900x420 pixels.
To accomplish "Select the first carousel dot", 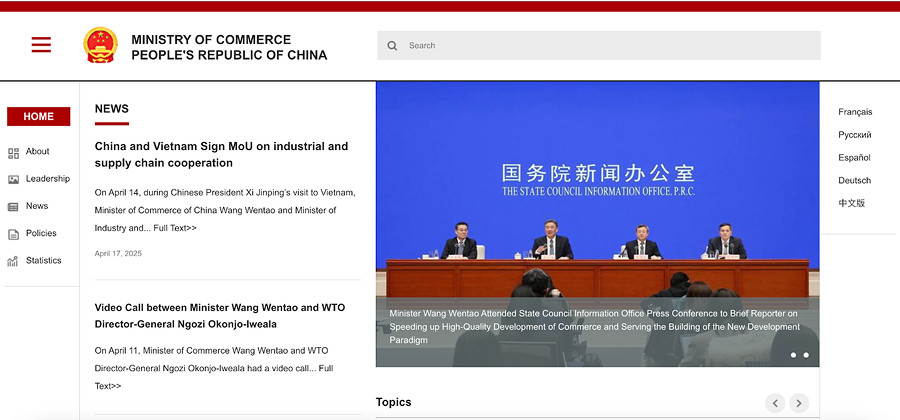I will (x=793, y=355).
